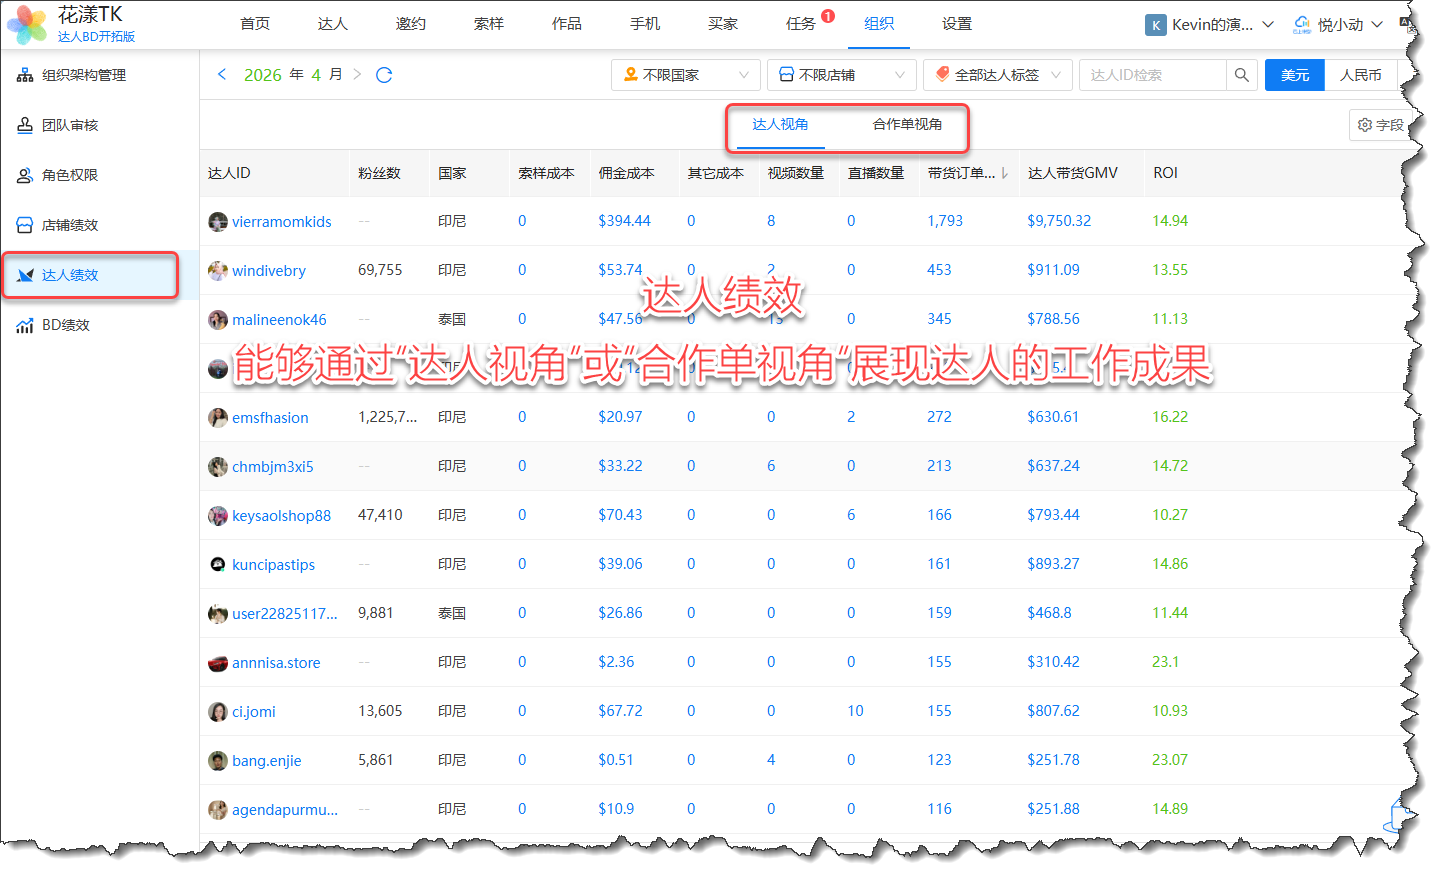Expand the 不限店铺 store dropdown
Screen dimensions: 1446x880
(x=842, y=75)
